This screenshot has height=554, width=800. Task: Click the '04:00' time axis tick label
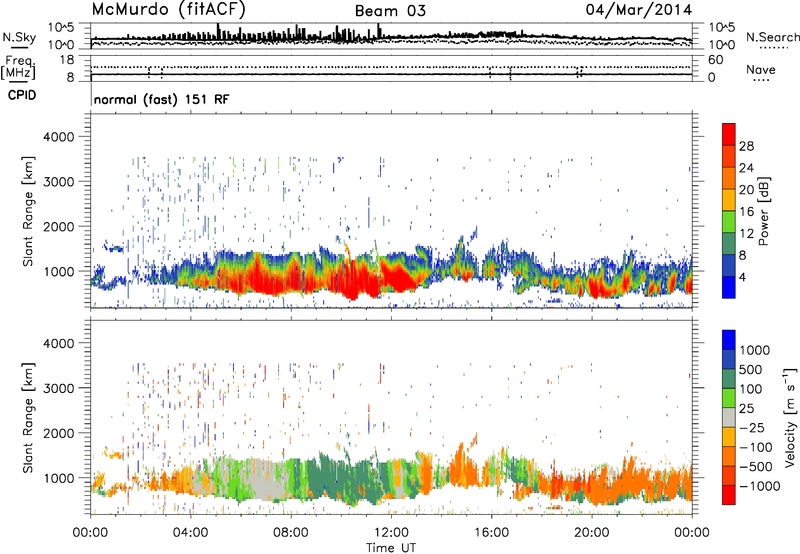(x=190, y=533)
